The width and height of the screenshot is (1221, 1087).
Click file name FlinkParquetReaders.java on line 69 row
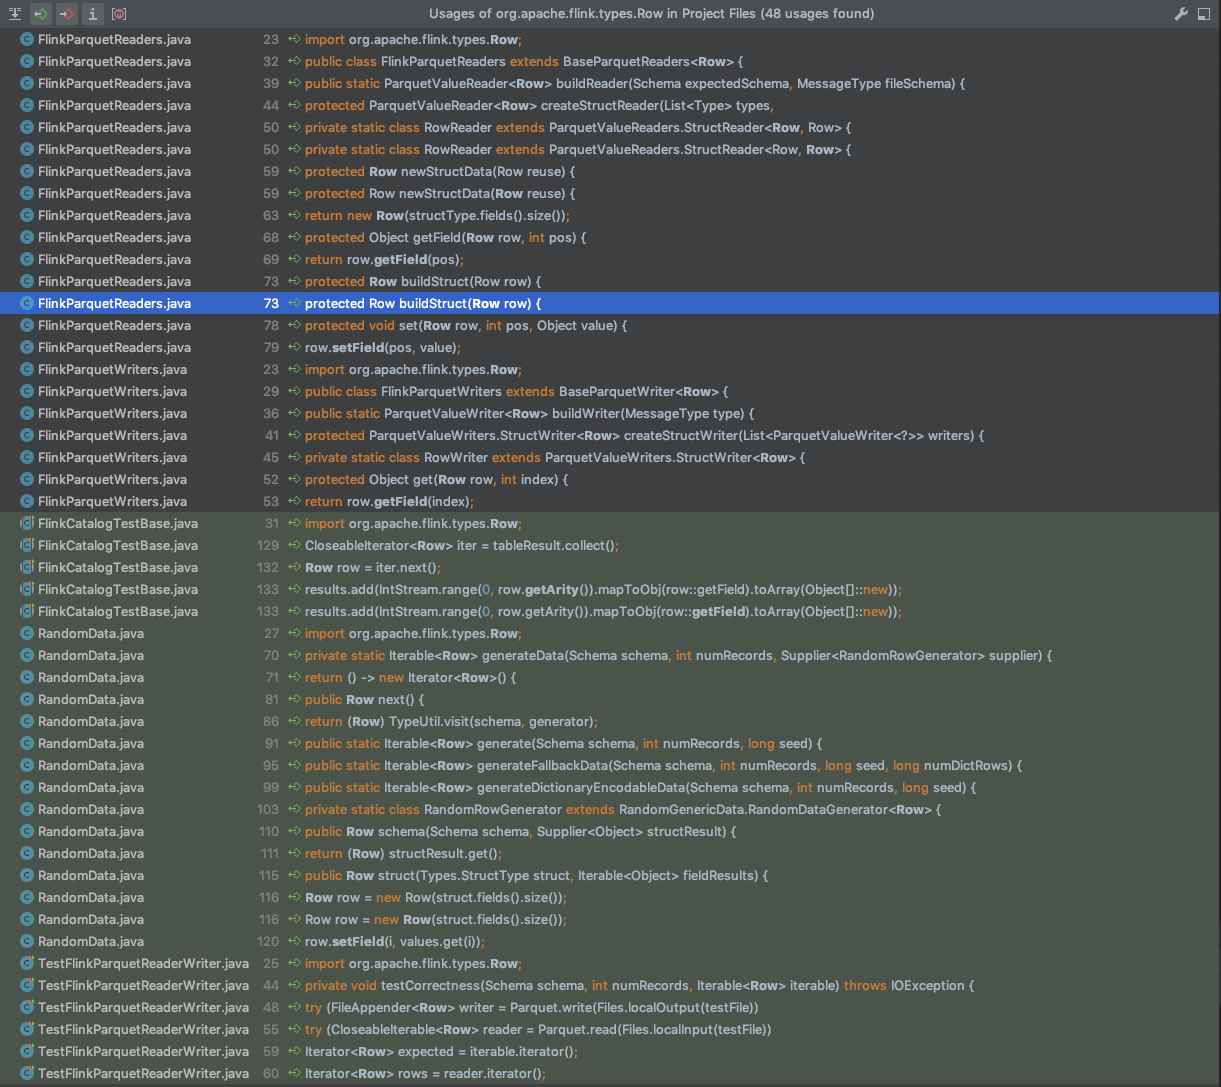(114, 260)
